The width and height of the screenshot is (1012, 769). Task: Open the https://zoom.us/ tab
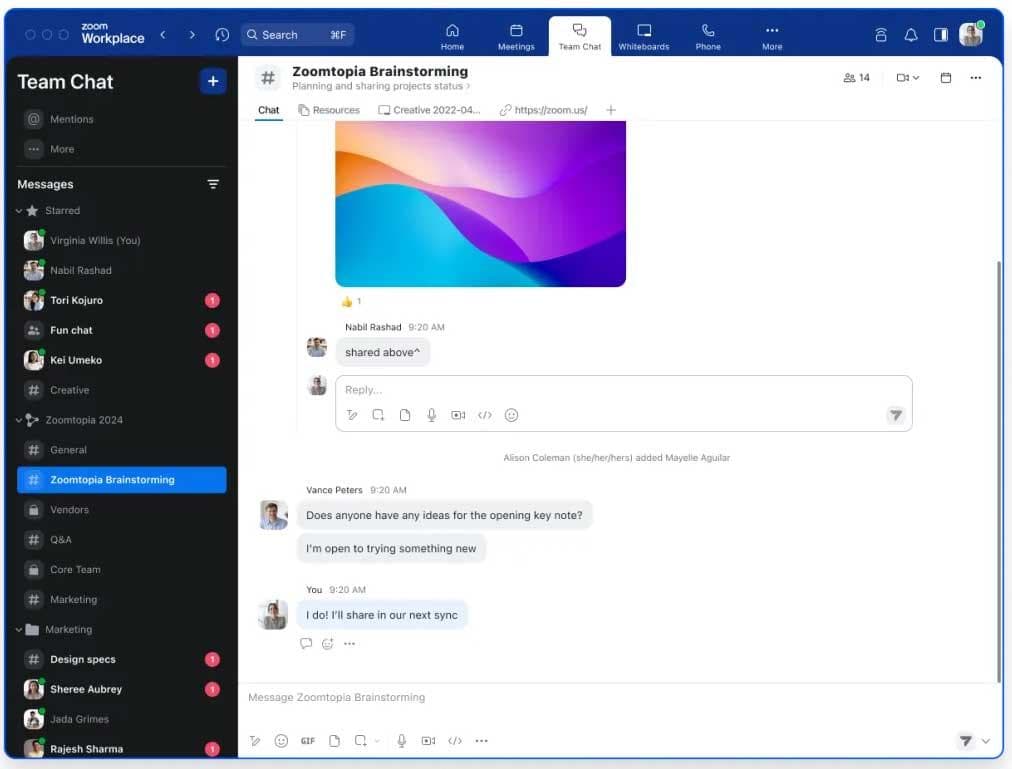(543, 110)
